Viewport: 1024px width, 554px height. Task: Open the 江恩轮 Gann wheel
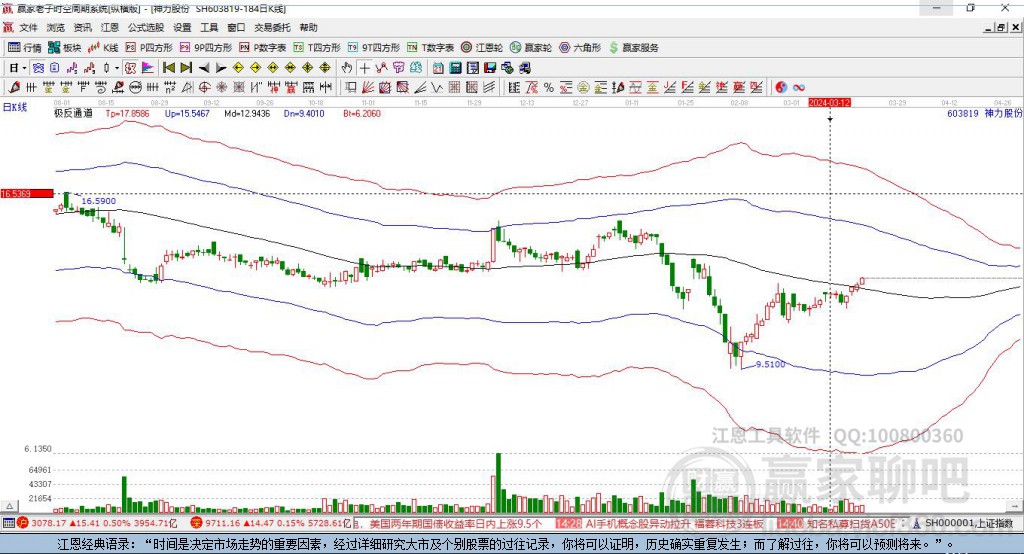(x=482, y=48)
